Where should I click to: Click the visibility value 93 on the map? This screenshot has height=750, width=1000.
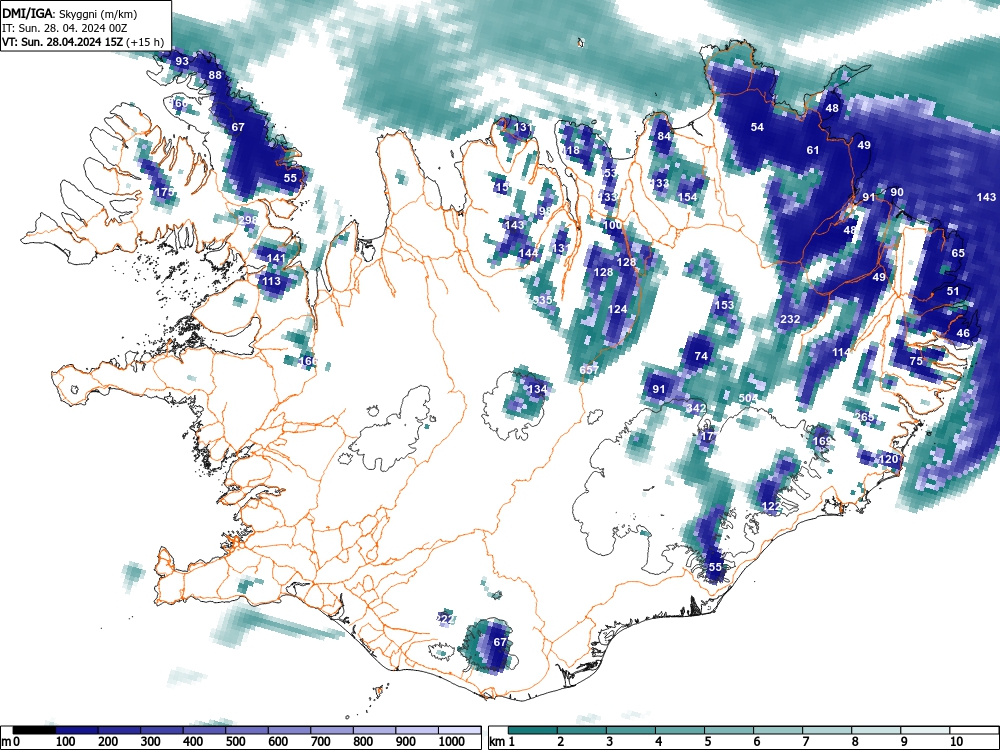[x=182, y=61]
